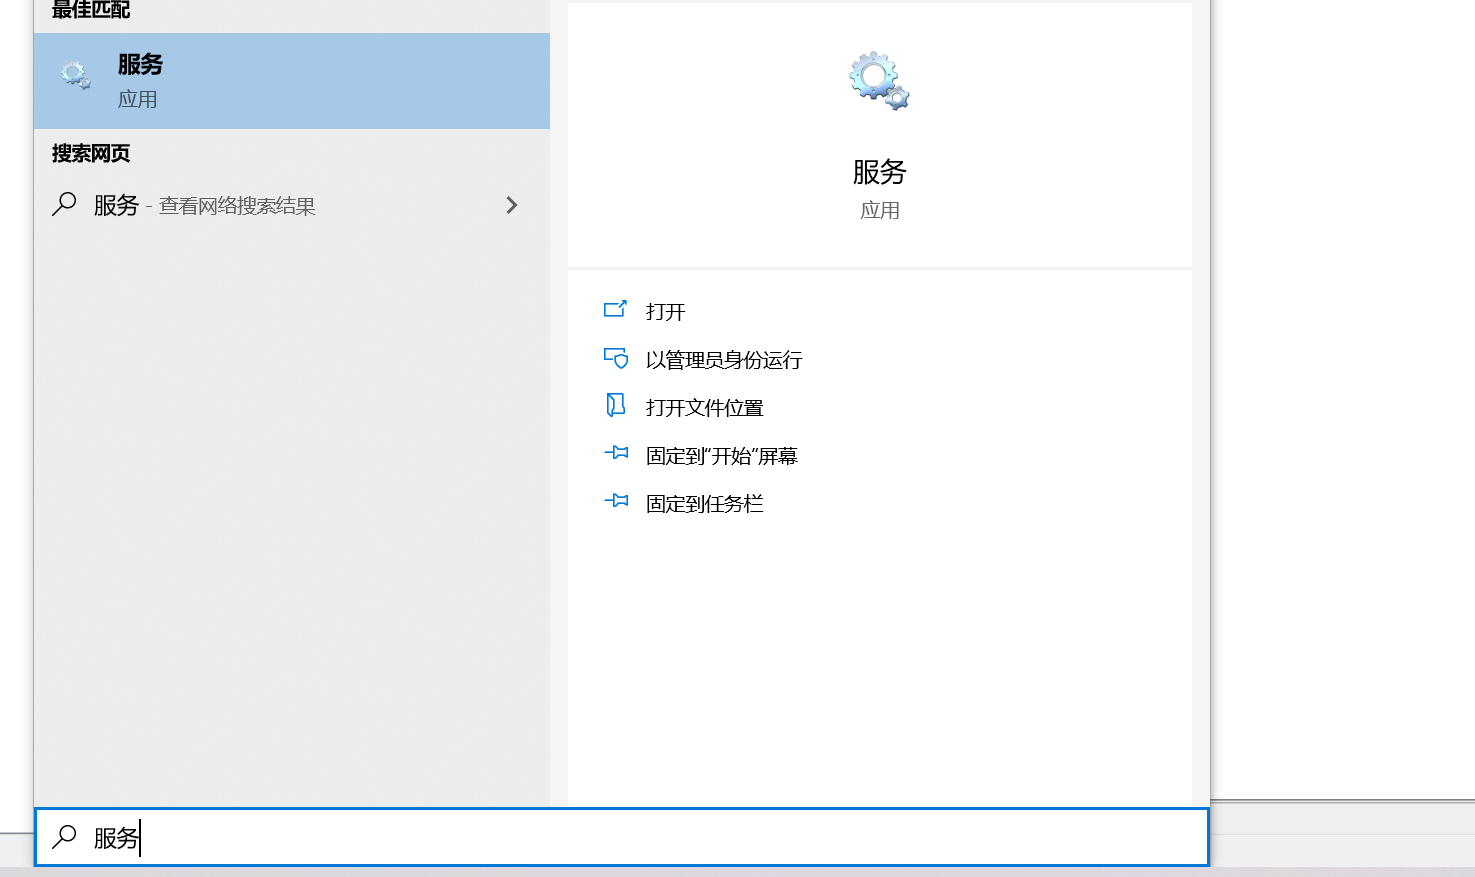Image resolution: width=1475 pixels, height=877 pixels.
Task: Click the 最佳匹配 section heading
Action: pyautogui.click(x=91, y=10)
